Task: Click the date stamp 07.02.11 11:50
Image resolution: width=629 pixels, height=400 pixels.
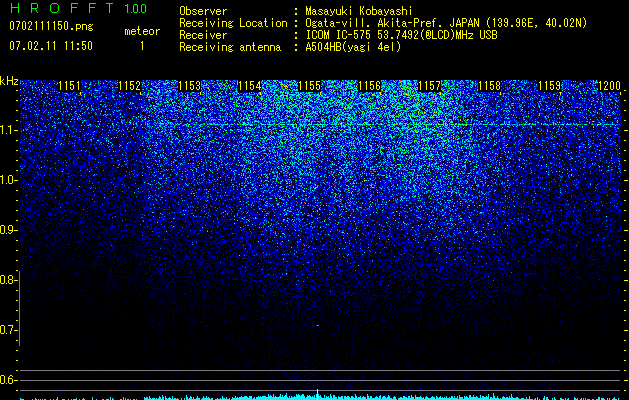Action: coord(51,46)
